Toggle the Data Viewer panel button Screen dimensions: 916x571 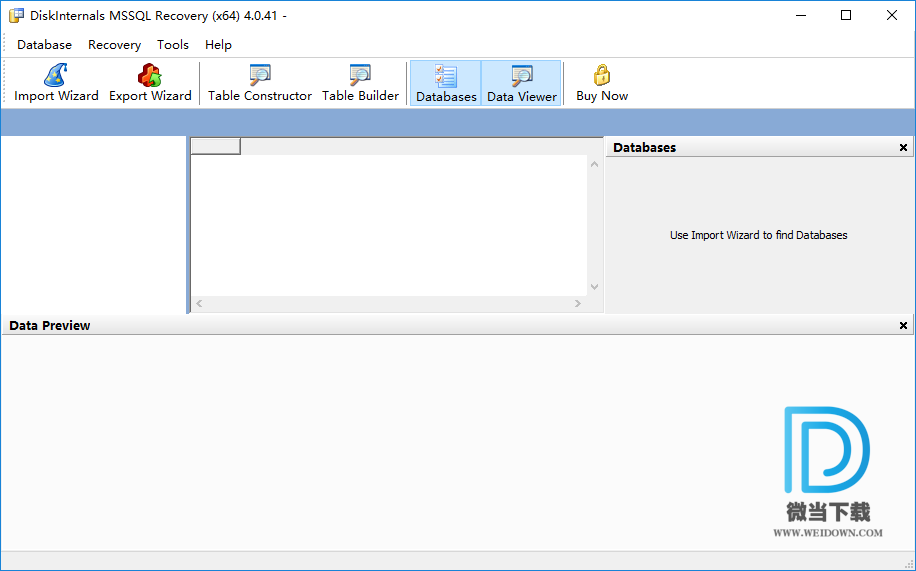click(521, 83)
